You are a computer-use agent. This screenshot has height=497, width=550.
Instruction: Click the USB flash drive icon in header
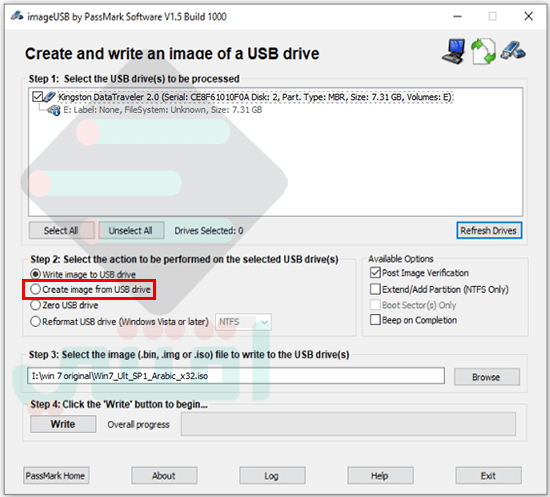tap(512, 50)
